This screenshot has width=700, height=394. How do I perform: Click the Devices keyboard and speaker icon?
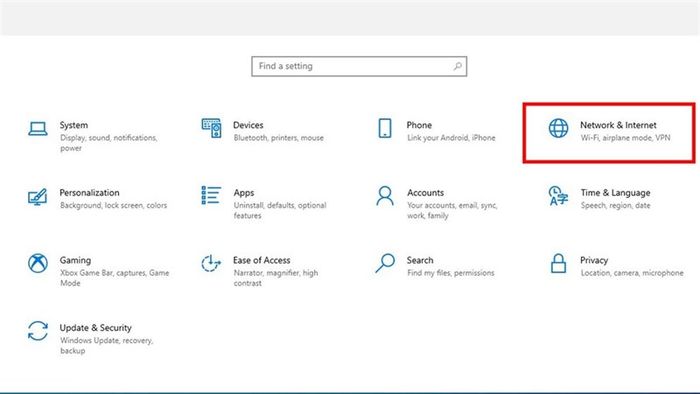click(x=211, y=128)
